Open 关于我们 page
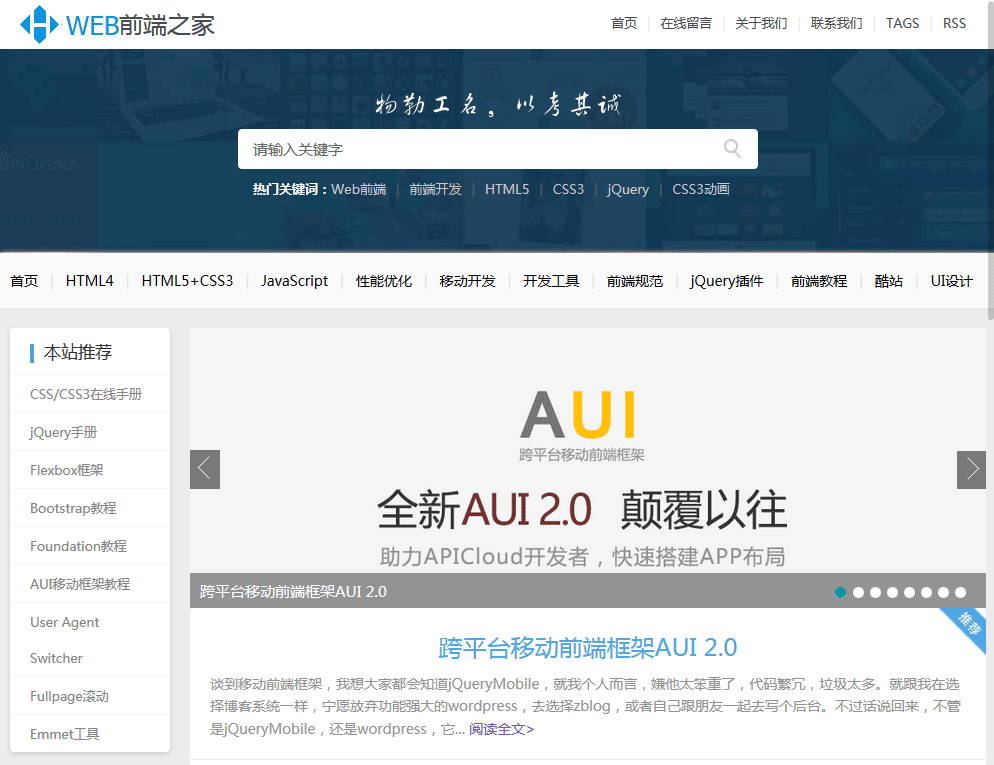 [x=761, y=23]
